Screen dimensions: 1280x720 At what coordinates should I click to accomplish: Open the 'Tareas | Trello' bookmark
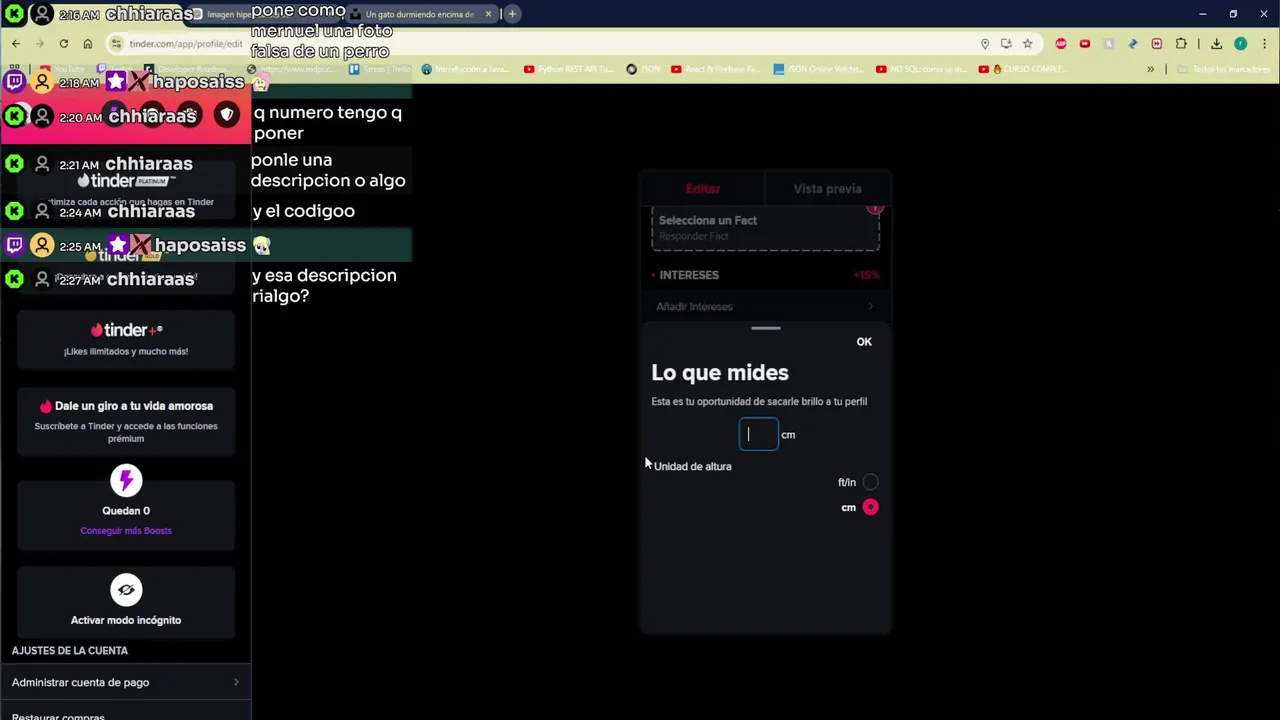point(382,69)
